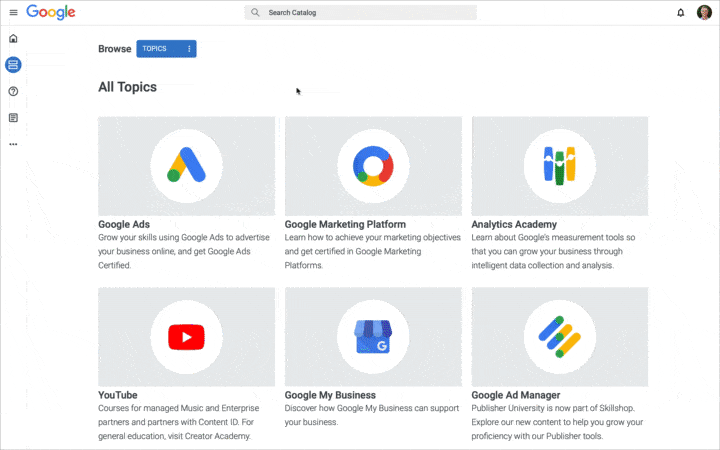Viewport: 720px width, 450px height.
Task: Click the Google Ad Manager title
Action: click(x=516, y=395)
